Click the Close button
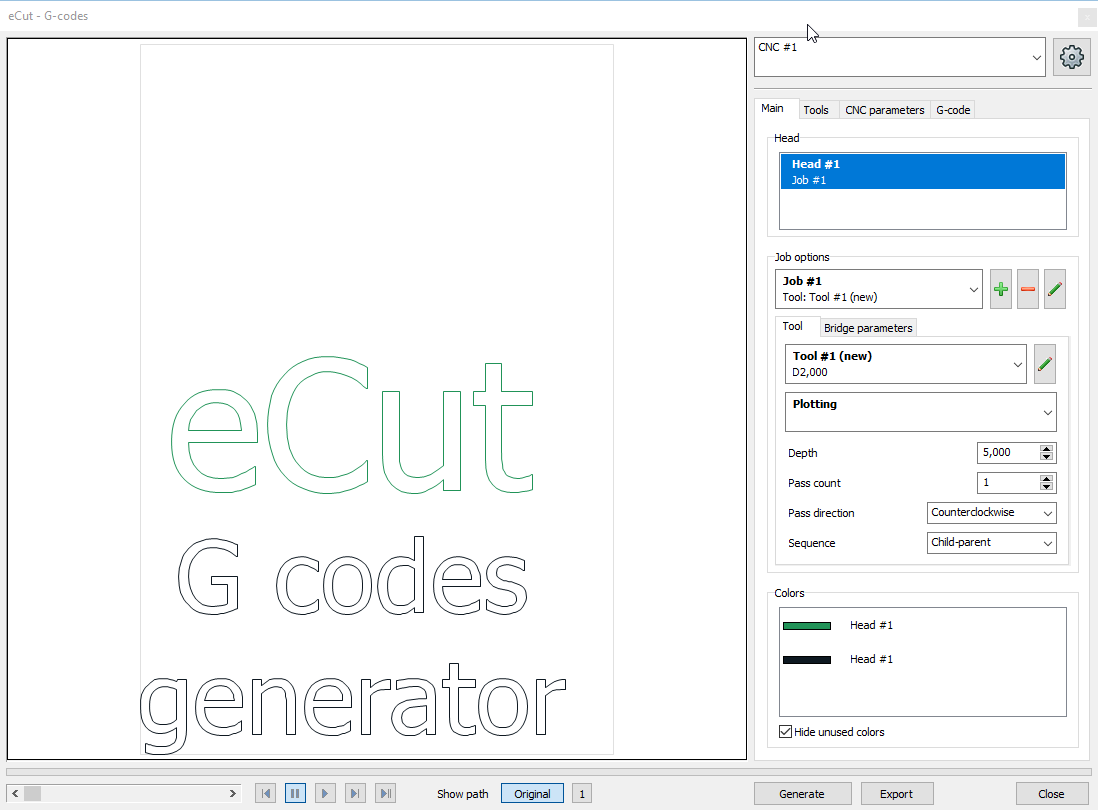 (1051, 794)
